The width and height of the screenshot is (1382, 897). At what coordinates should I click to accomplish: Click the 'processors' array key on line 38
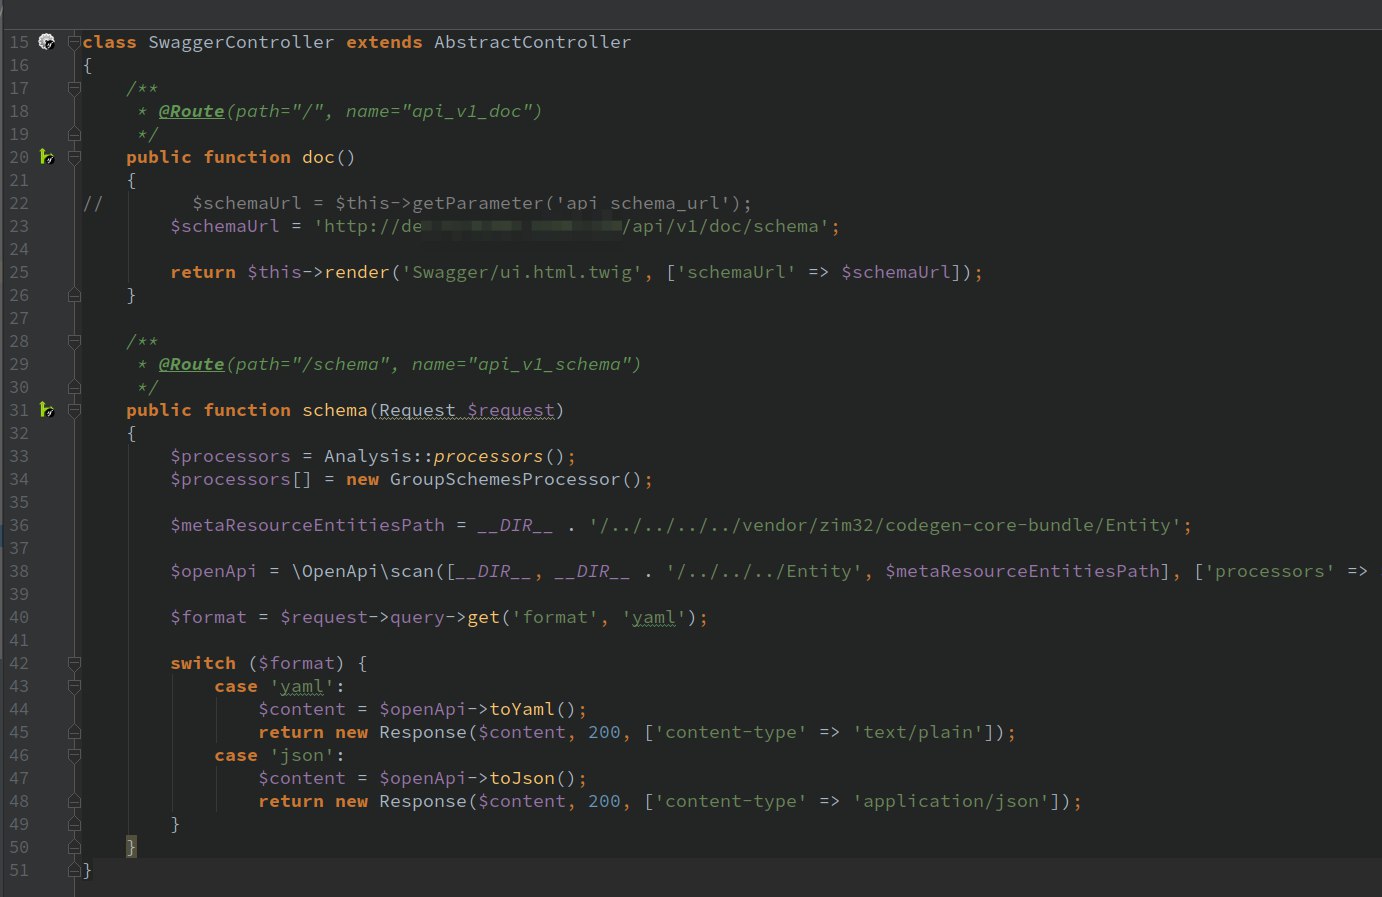[x=1269, y=571]
